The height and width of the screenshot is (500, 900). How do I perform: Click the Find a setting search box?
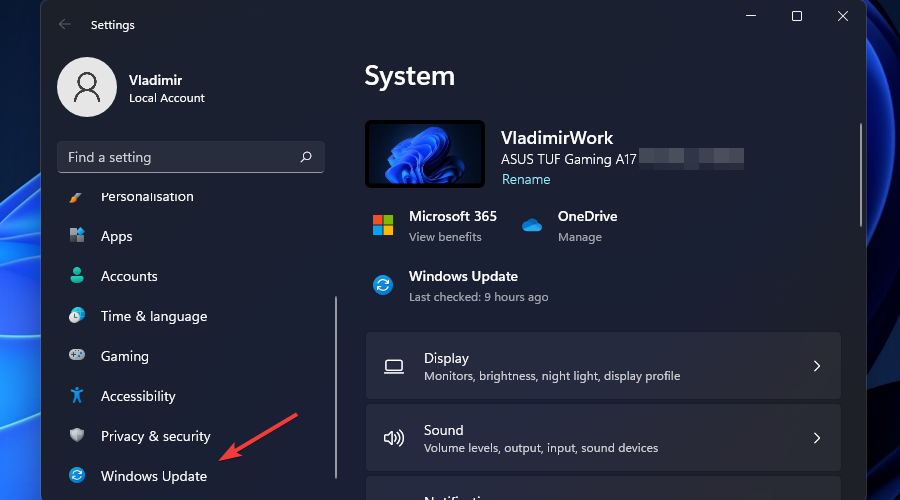click(191, 157)
